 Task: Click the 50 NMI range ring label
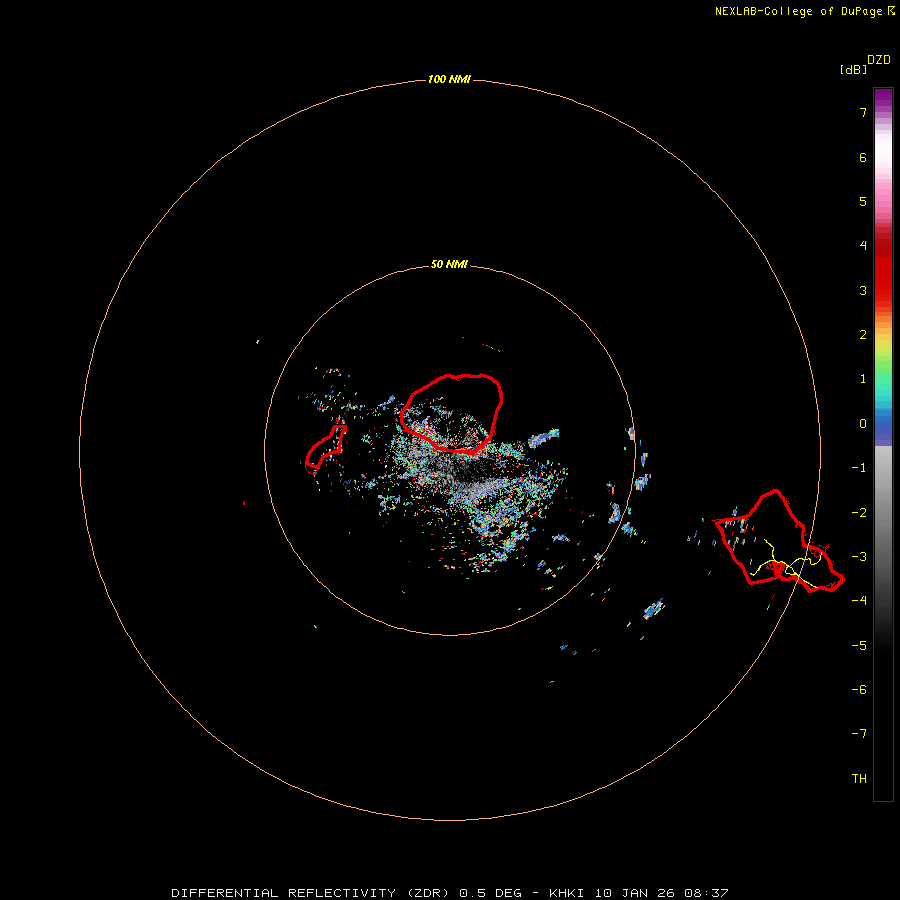pos(449,264)
